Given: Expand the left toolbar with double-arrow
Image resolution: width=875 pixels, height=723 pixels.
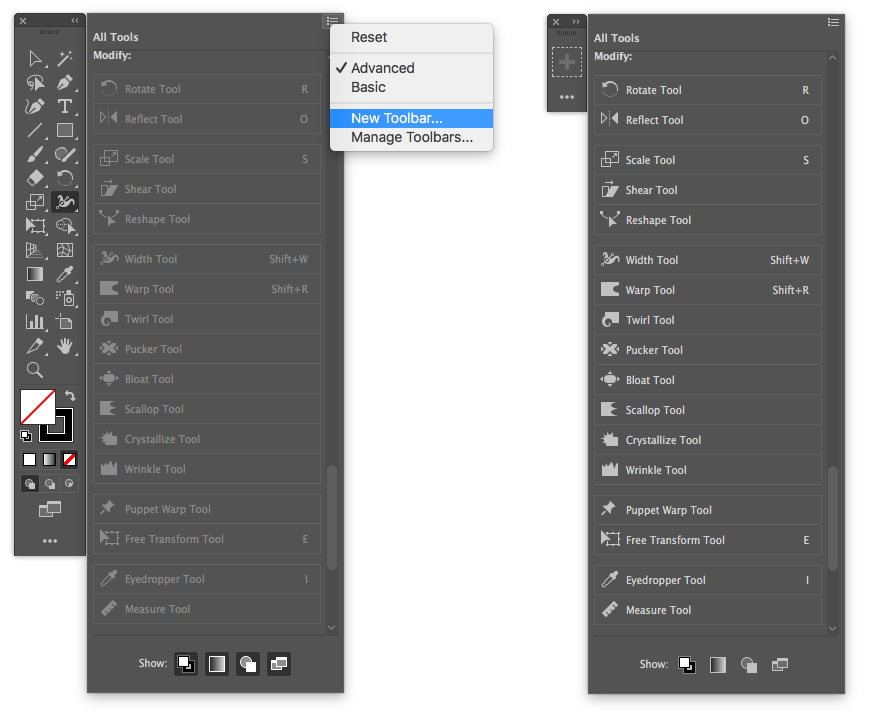Looking at the screenshot, I should [75, 21].
